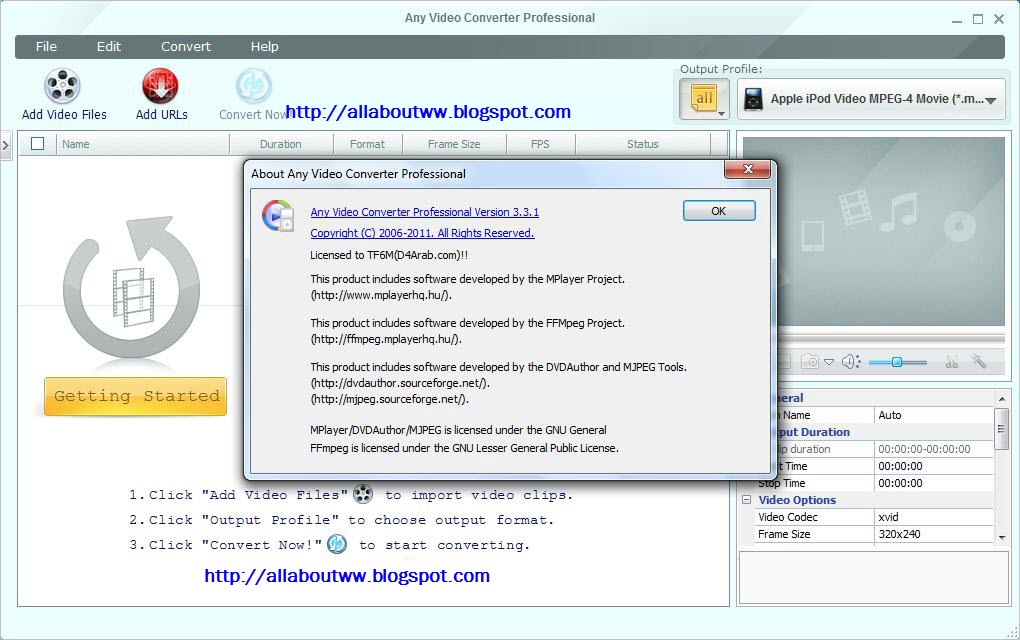Click the volume speaker icon
Viewport: 1020px width, 640px height.
pyautogui.click(x=851, y=362)
